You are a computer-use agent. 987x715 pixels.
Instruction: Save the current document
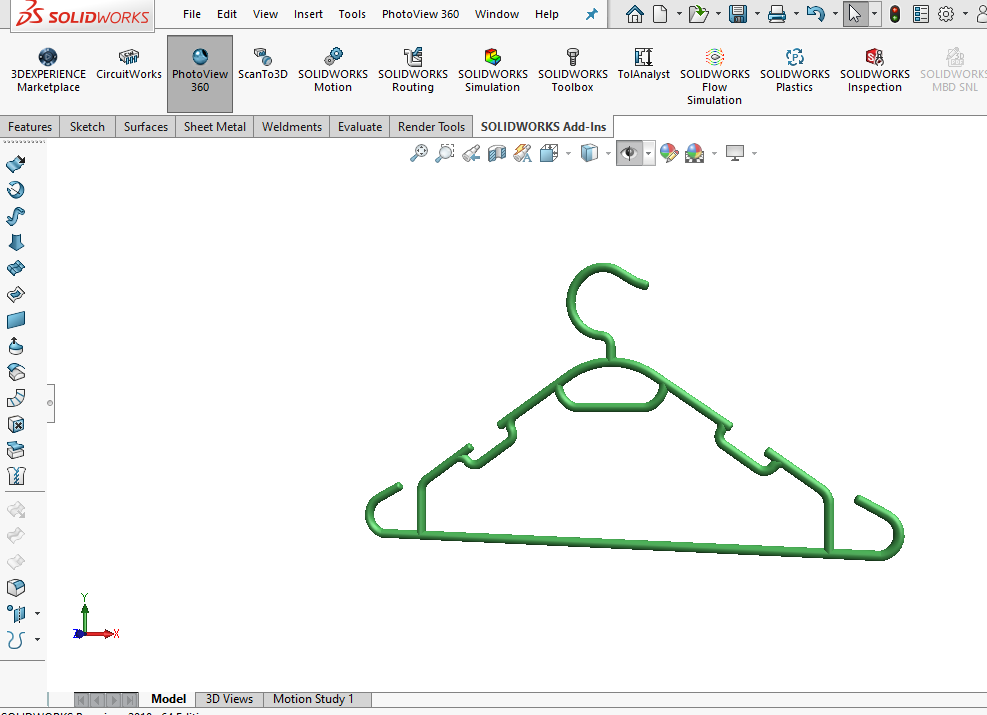[738, 14]
